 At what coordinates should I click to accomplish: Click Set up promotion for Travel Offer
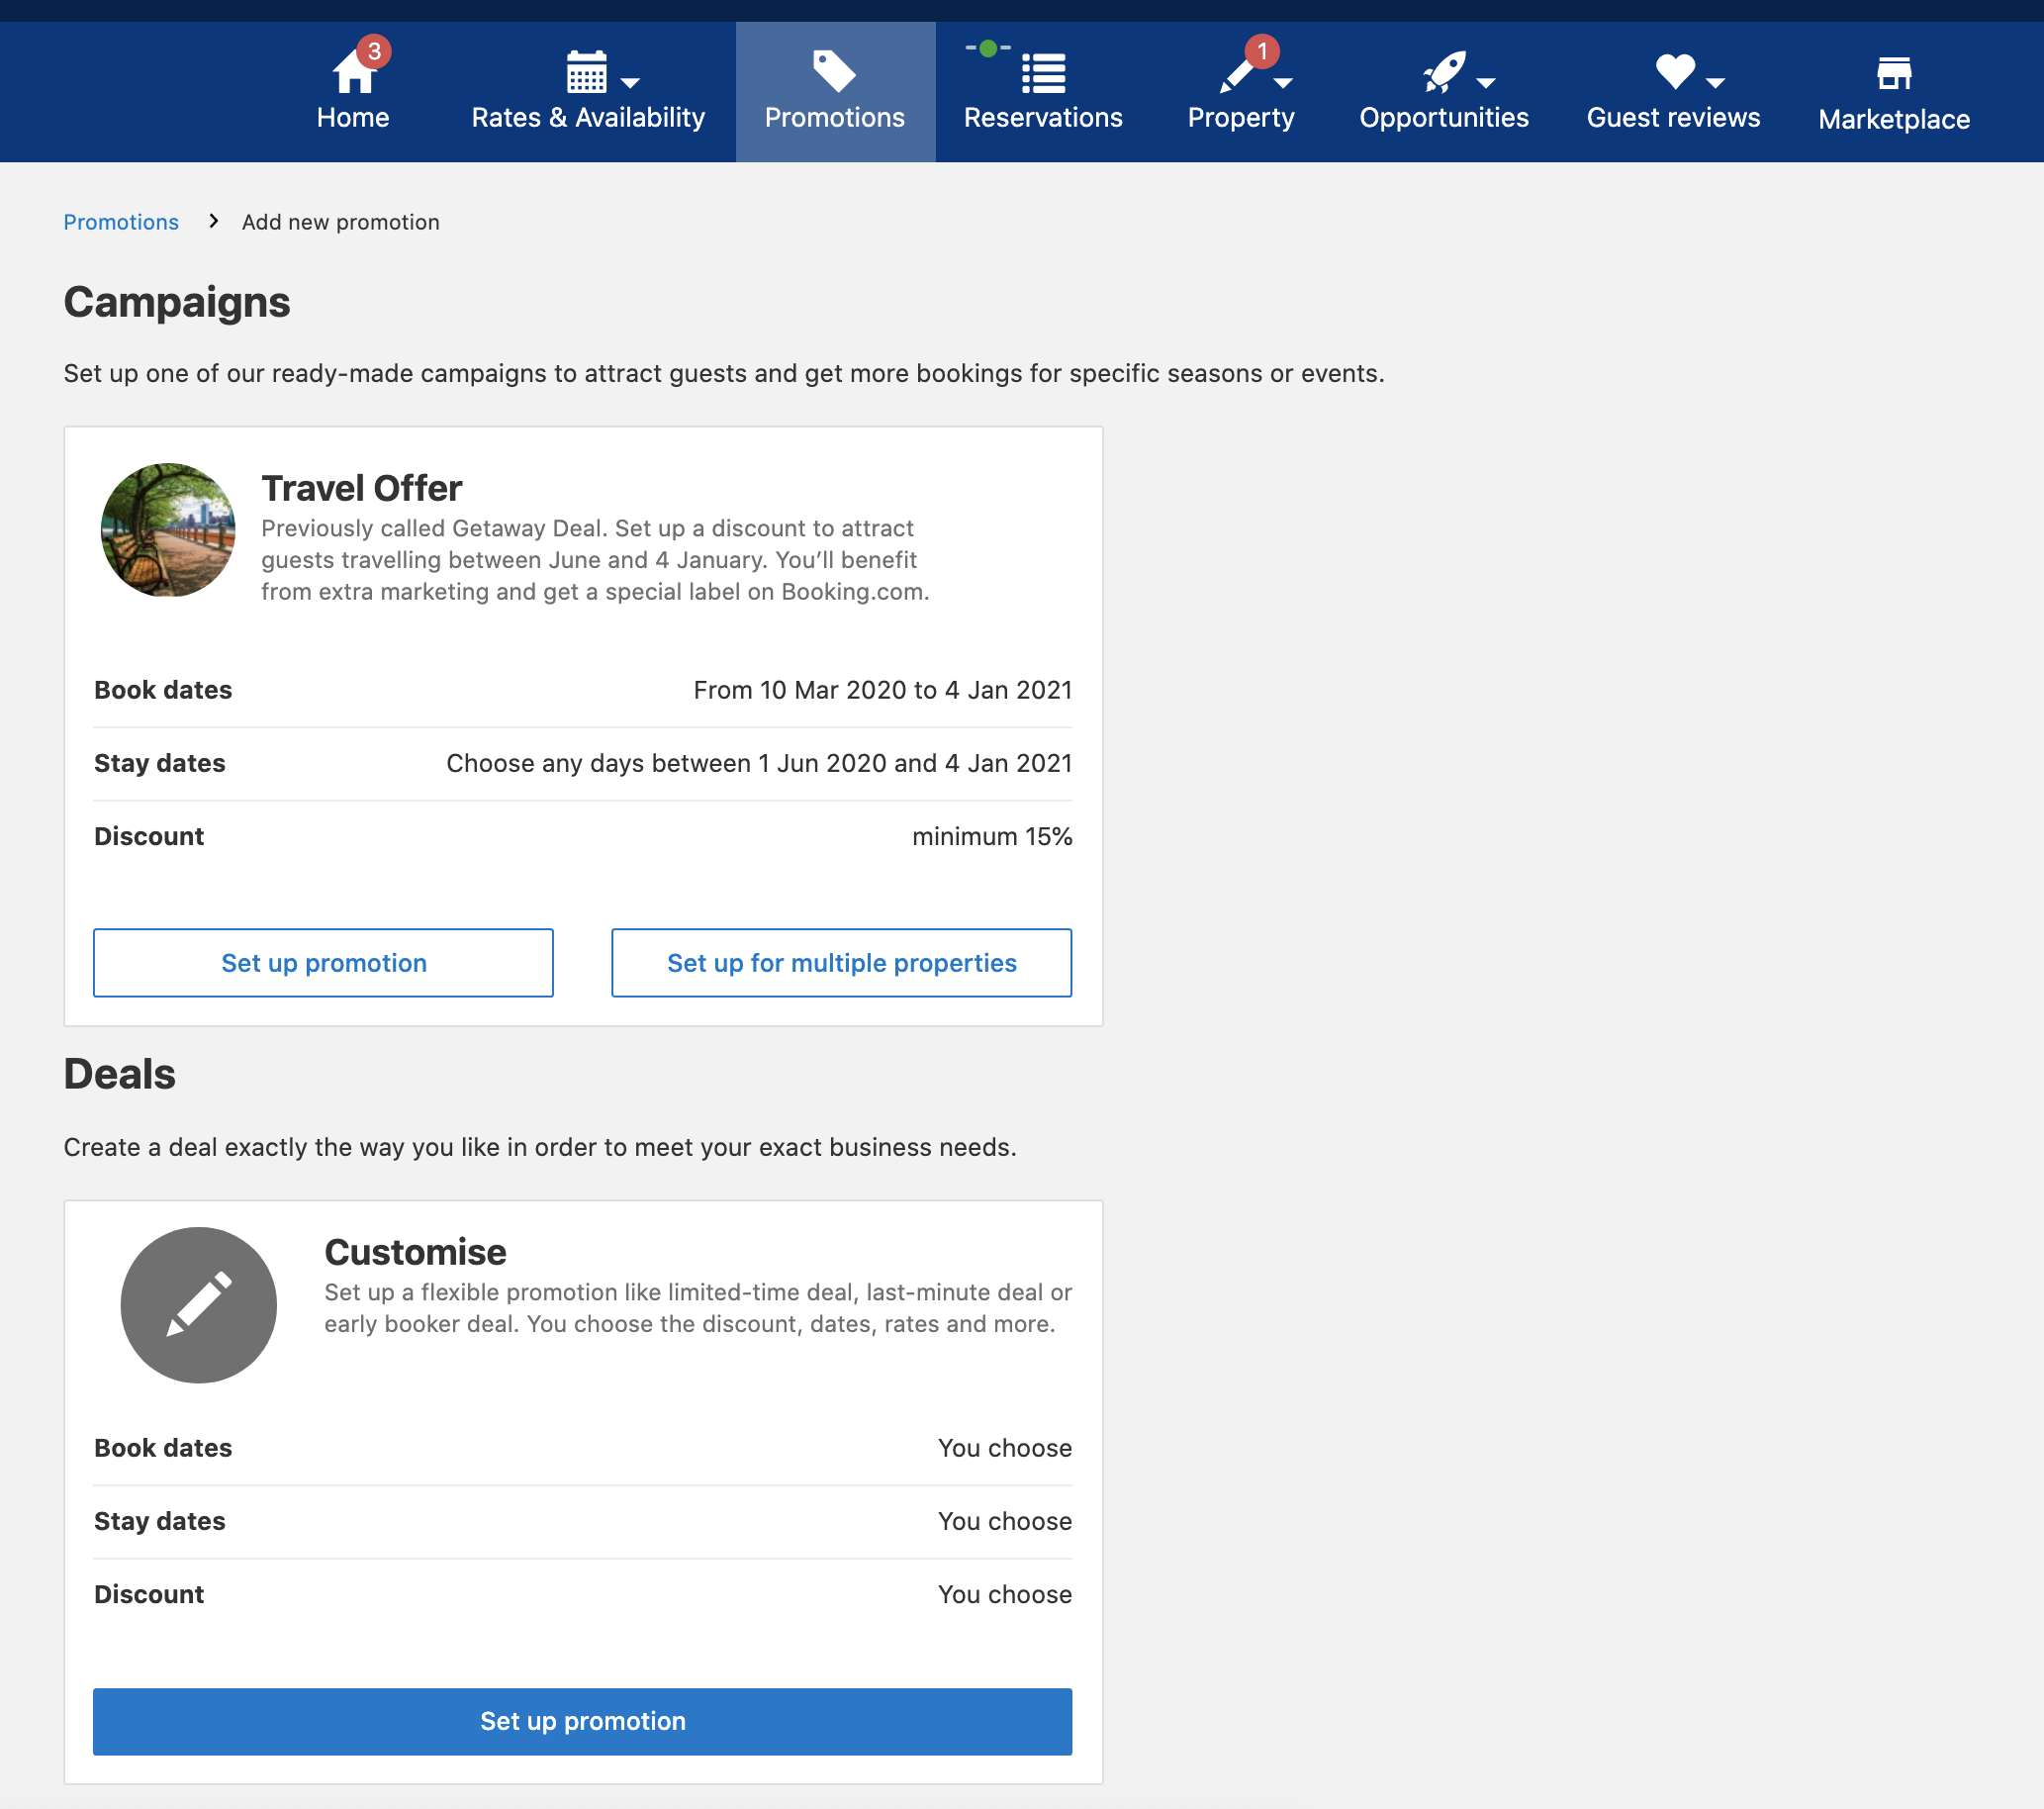323,962
